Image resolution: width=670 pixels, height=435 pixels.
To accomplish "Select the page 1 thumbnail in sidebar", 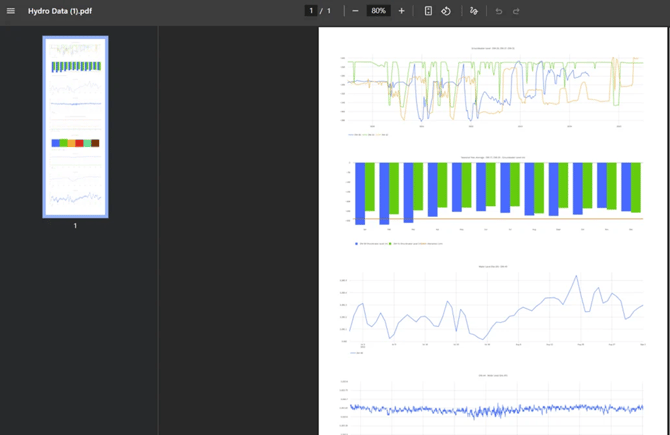I will pos(75,126).
